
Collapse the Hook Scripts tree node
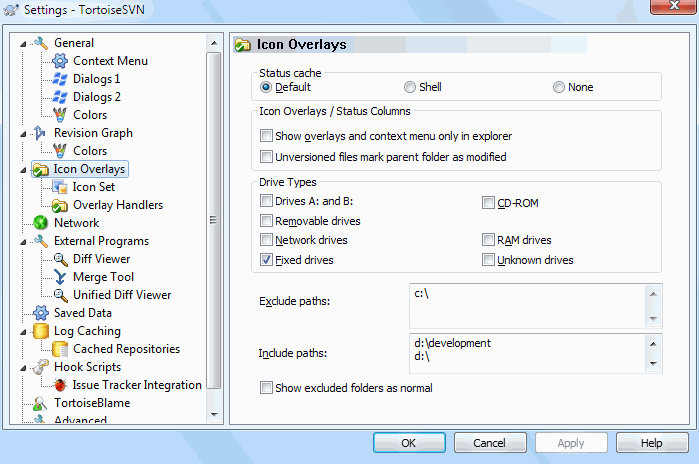click(23, 368)
